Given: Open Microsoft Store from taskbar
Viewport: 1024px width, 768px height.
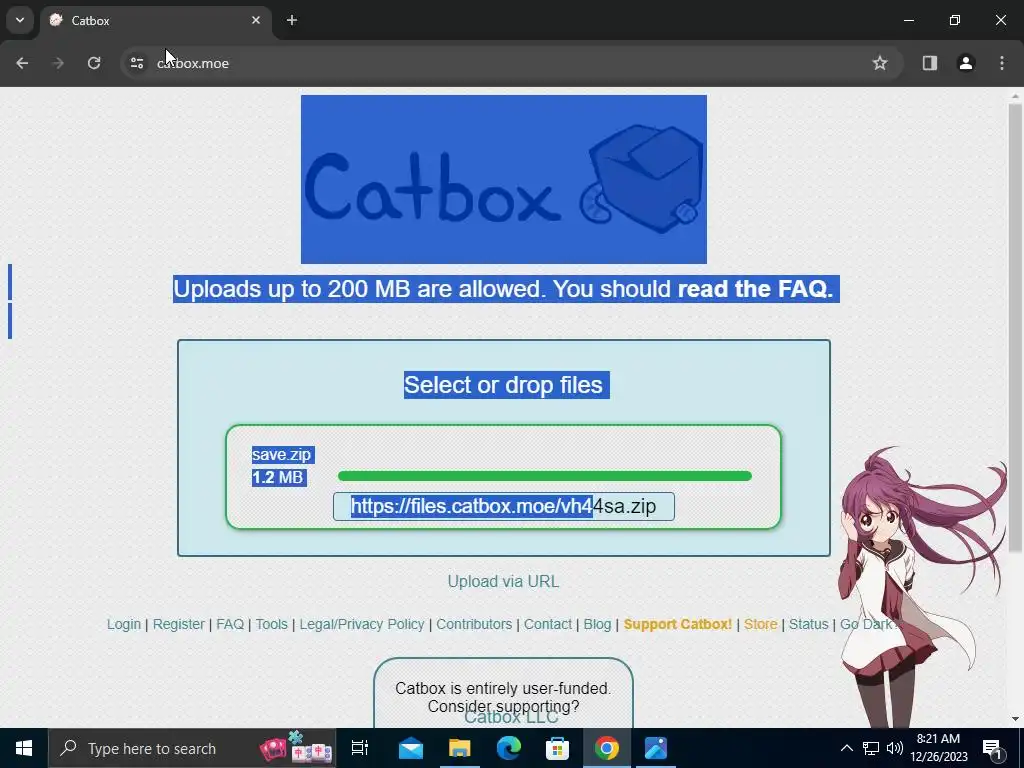Looking at the screenshot, I should click(558, 748).
